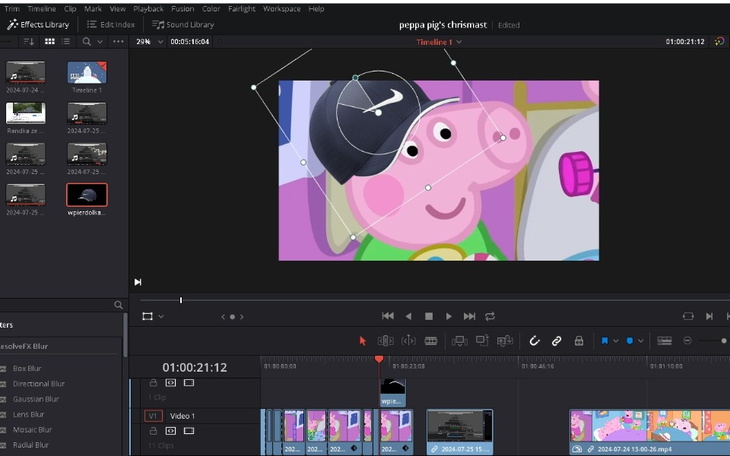Image resolution: width=730 pixels, height=456 pixels.
Task: Jump to the last frame
Action: 469,316
